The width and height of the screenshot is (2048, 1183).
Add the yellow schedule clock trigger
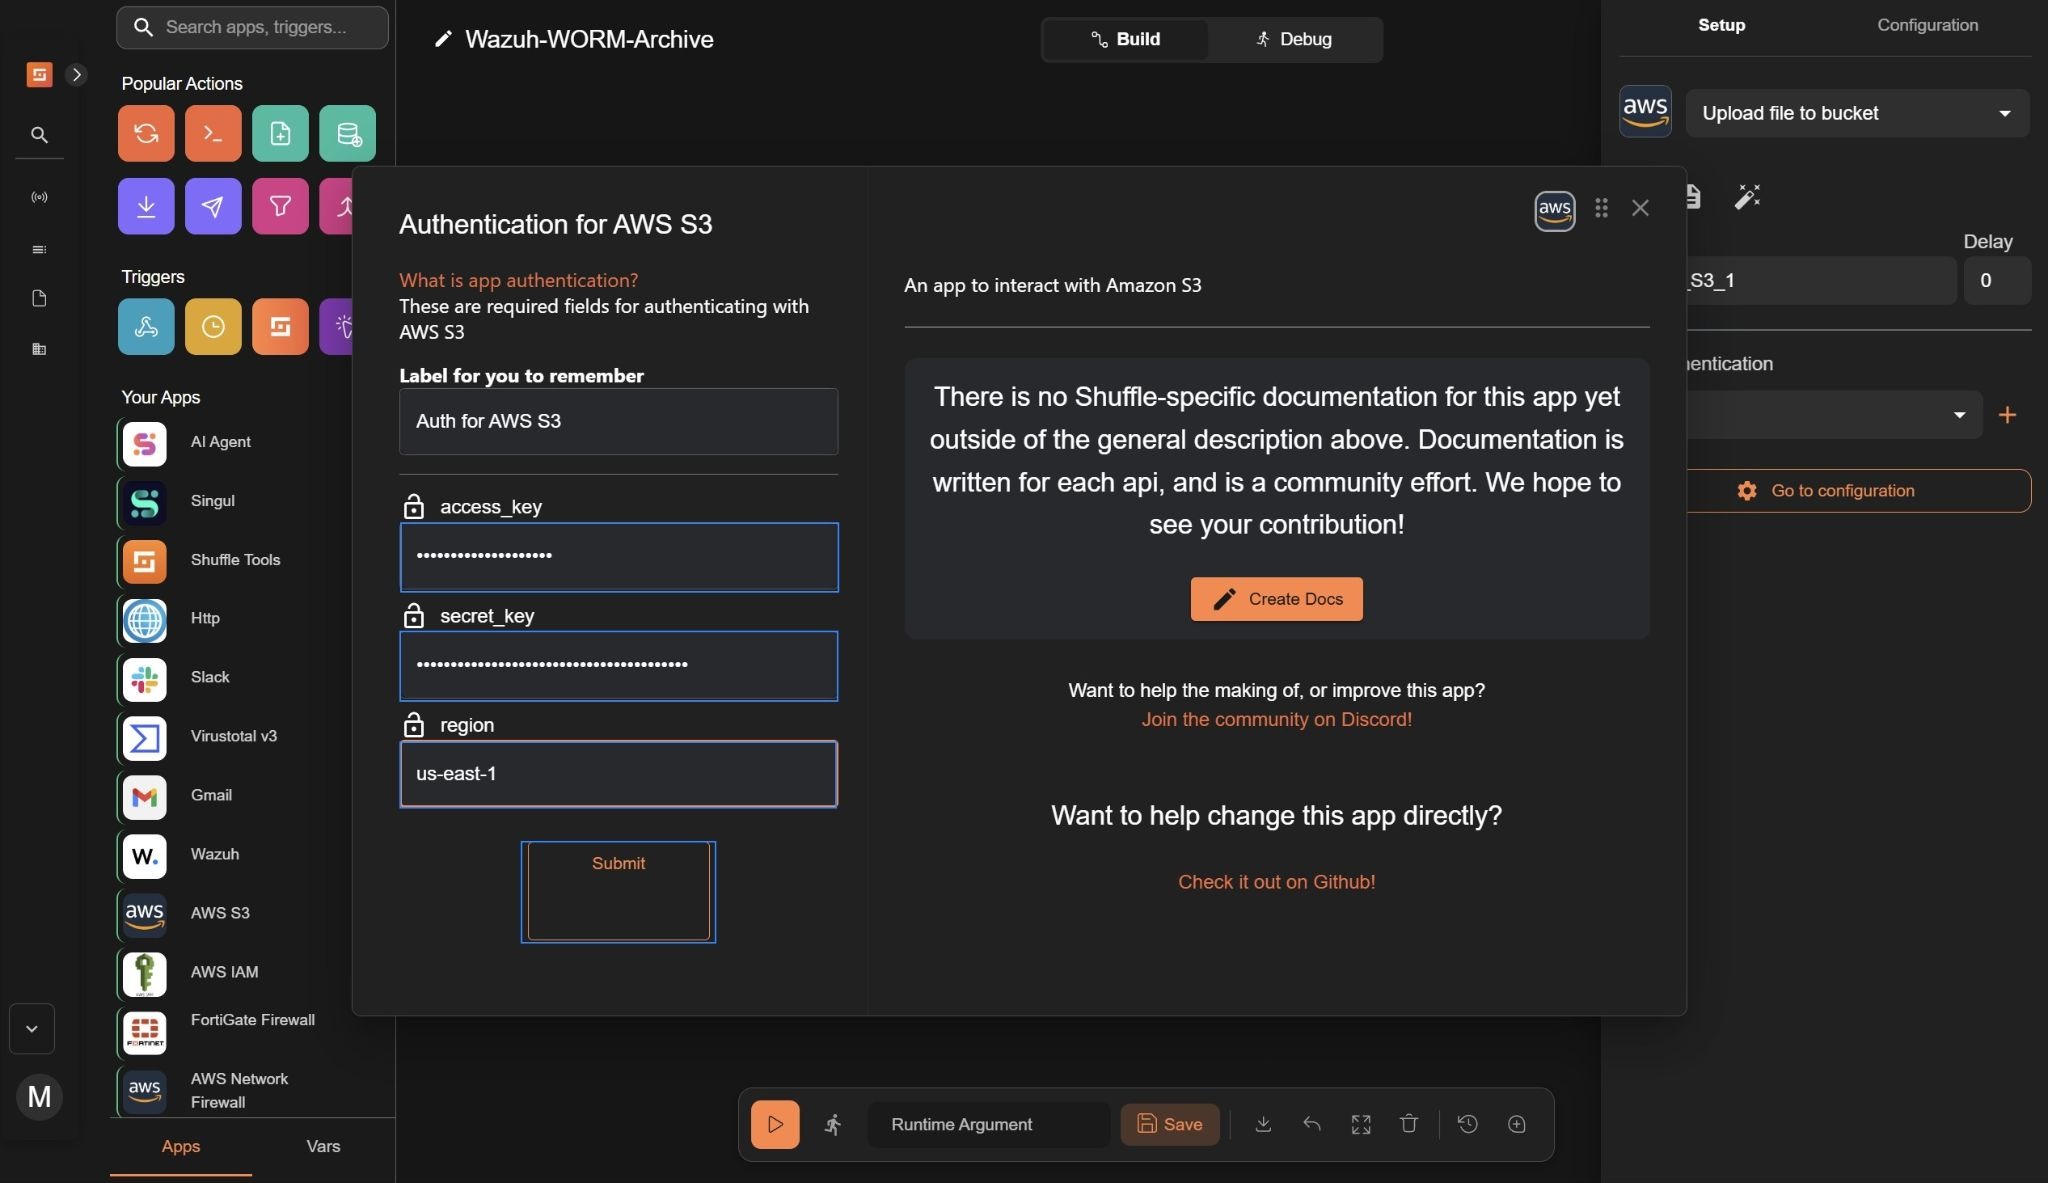[x=213, y=326]
